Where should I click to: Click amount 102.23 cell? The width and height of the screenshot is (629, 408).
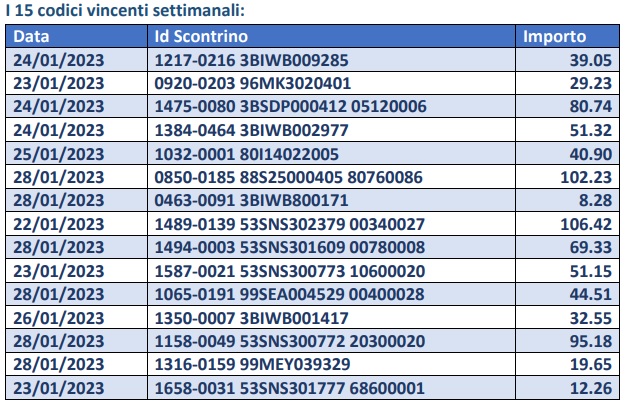click(567, 177)
